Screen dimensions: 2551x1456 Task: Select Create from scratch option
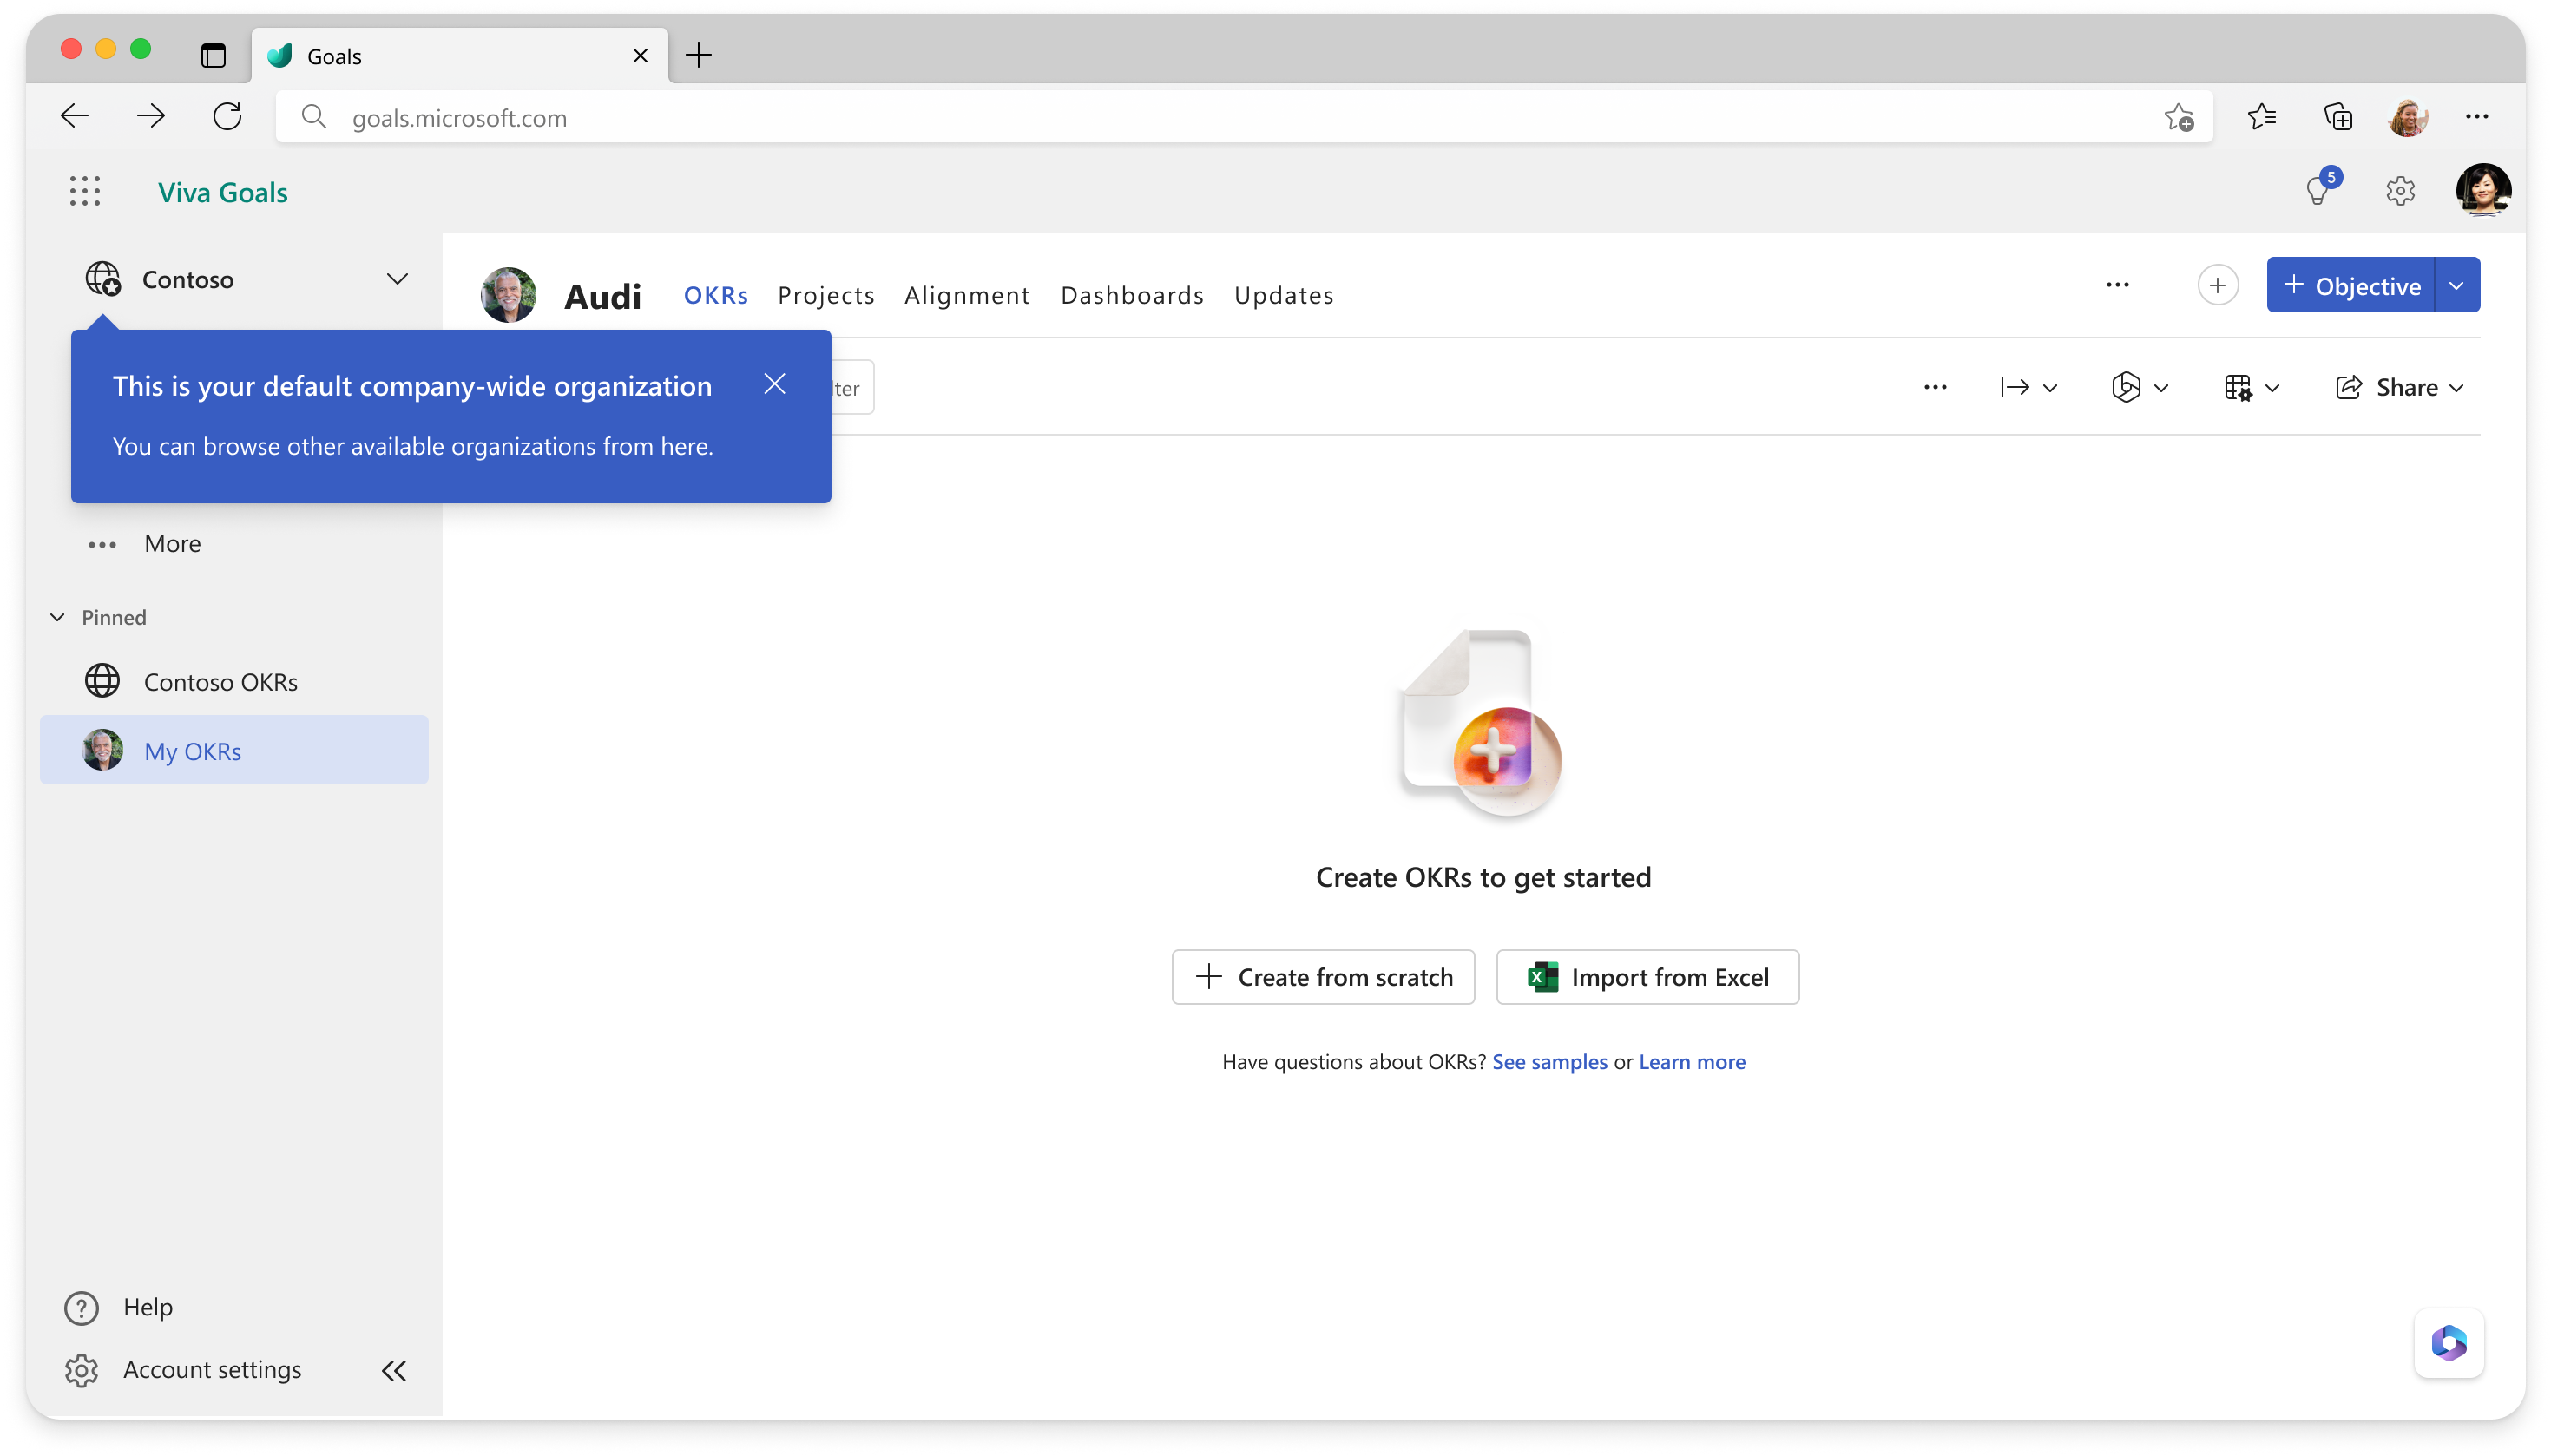click(1323, 976)
